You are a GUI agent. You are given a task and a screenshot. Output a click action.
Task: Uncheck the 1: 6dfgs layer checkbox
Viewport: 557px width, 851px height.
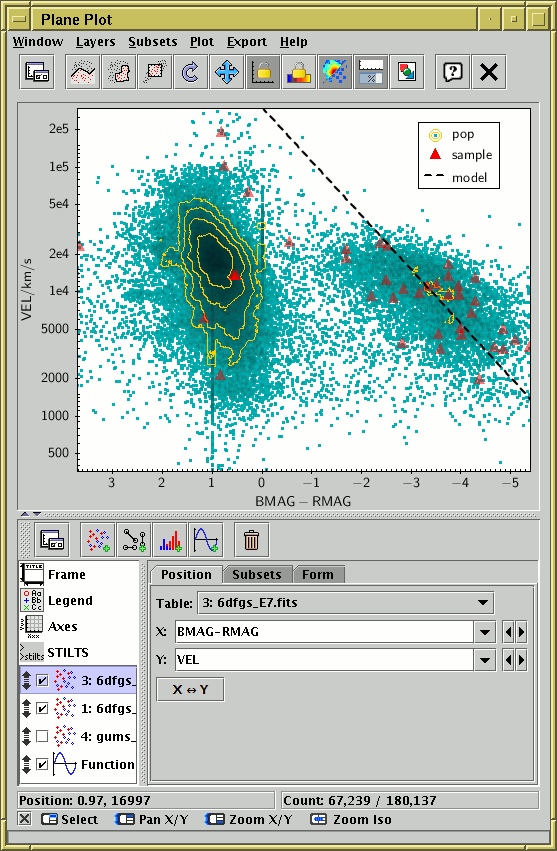(x=42, y=708)
